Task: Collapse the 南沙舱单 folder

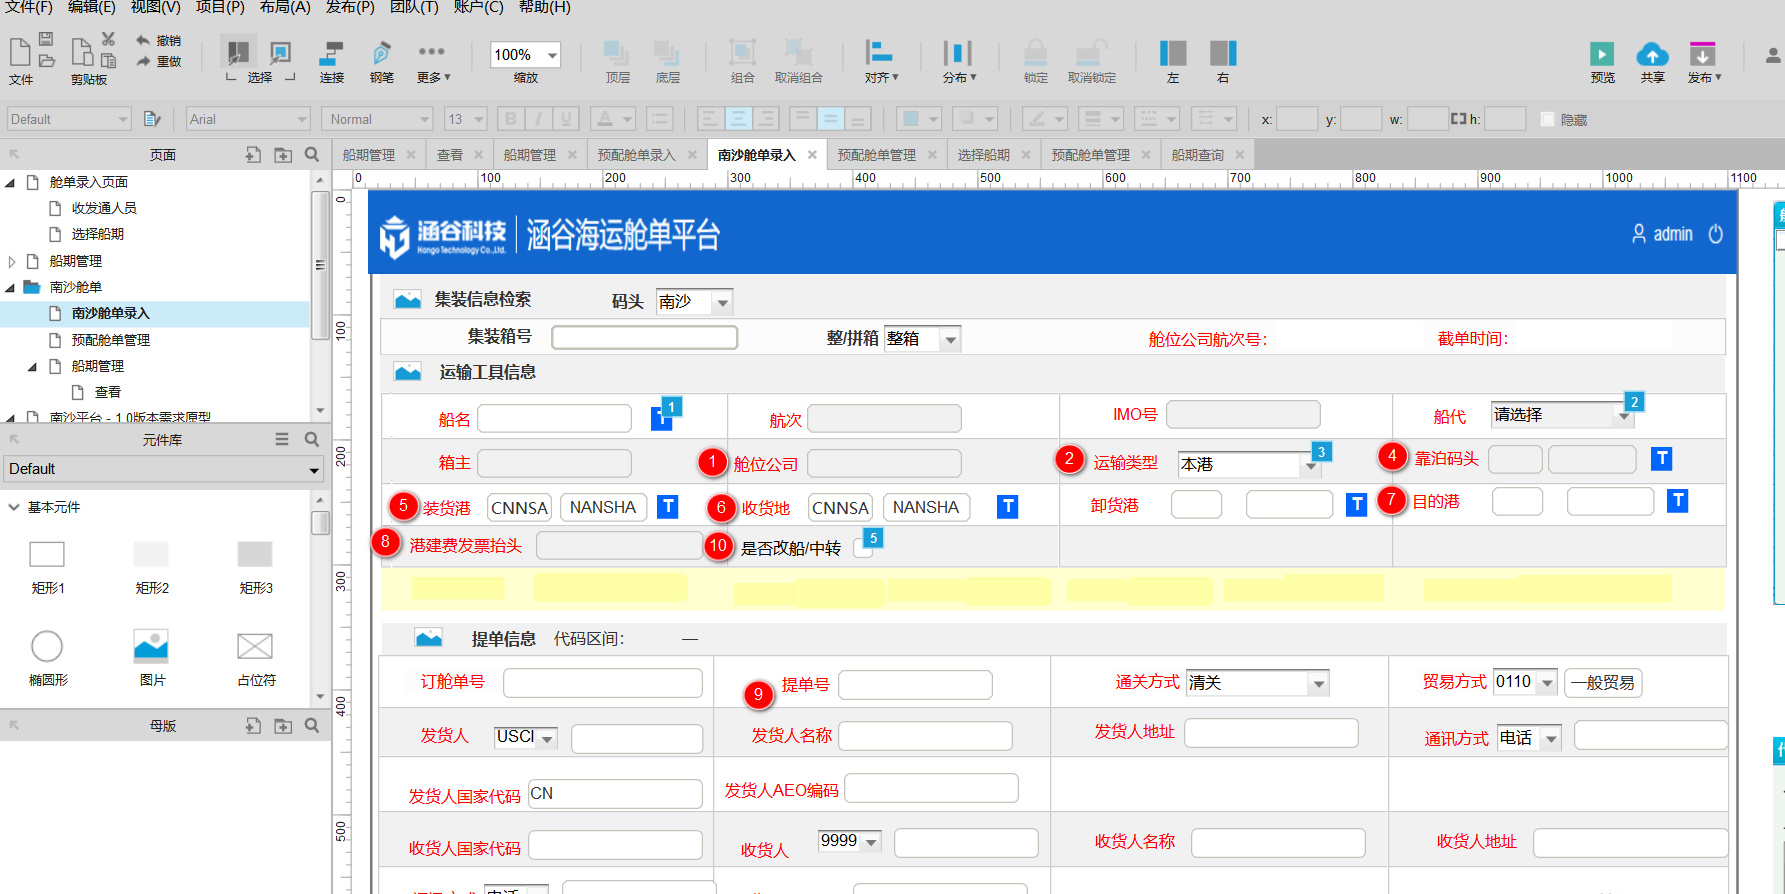Action: 10,287
